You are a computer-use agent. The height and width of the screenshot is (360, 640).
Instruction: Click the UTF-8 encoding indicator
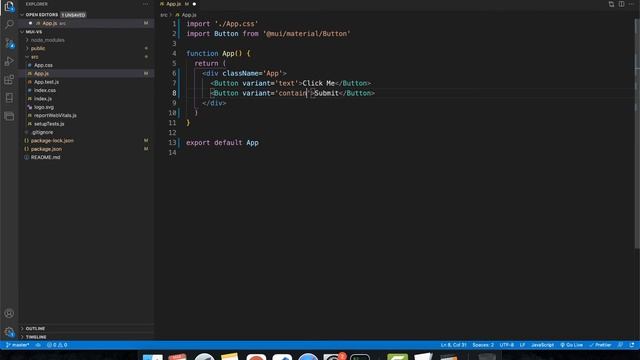pos(507,345)
